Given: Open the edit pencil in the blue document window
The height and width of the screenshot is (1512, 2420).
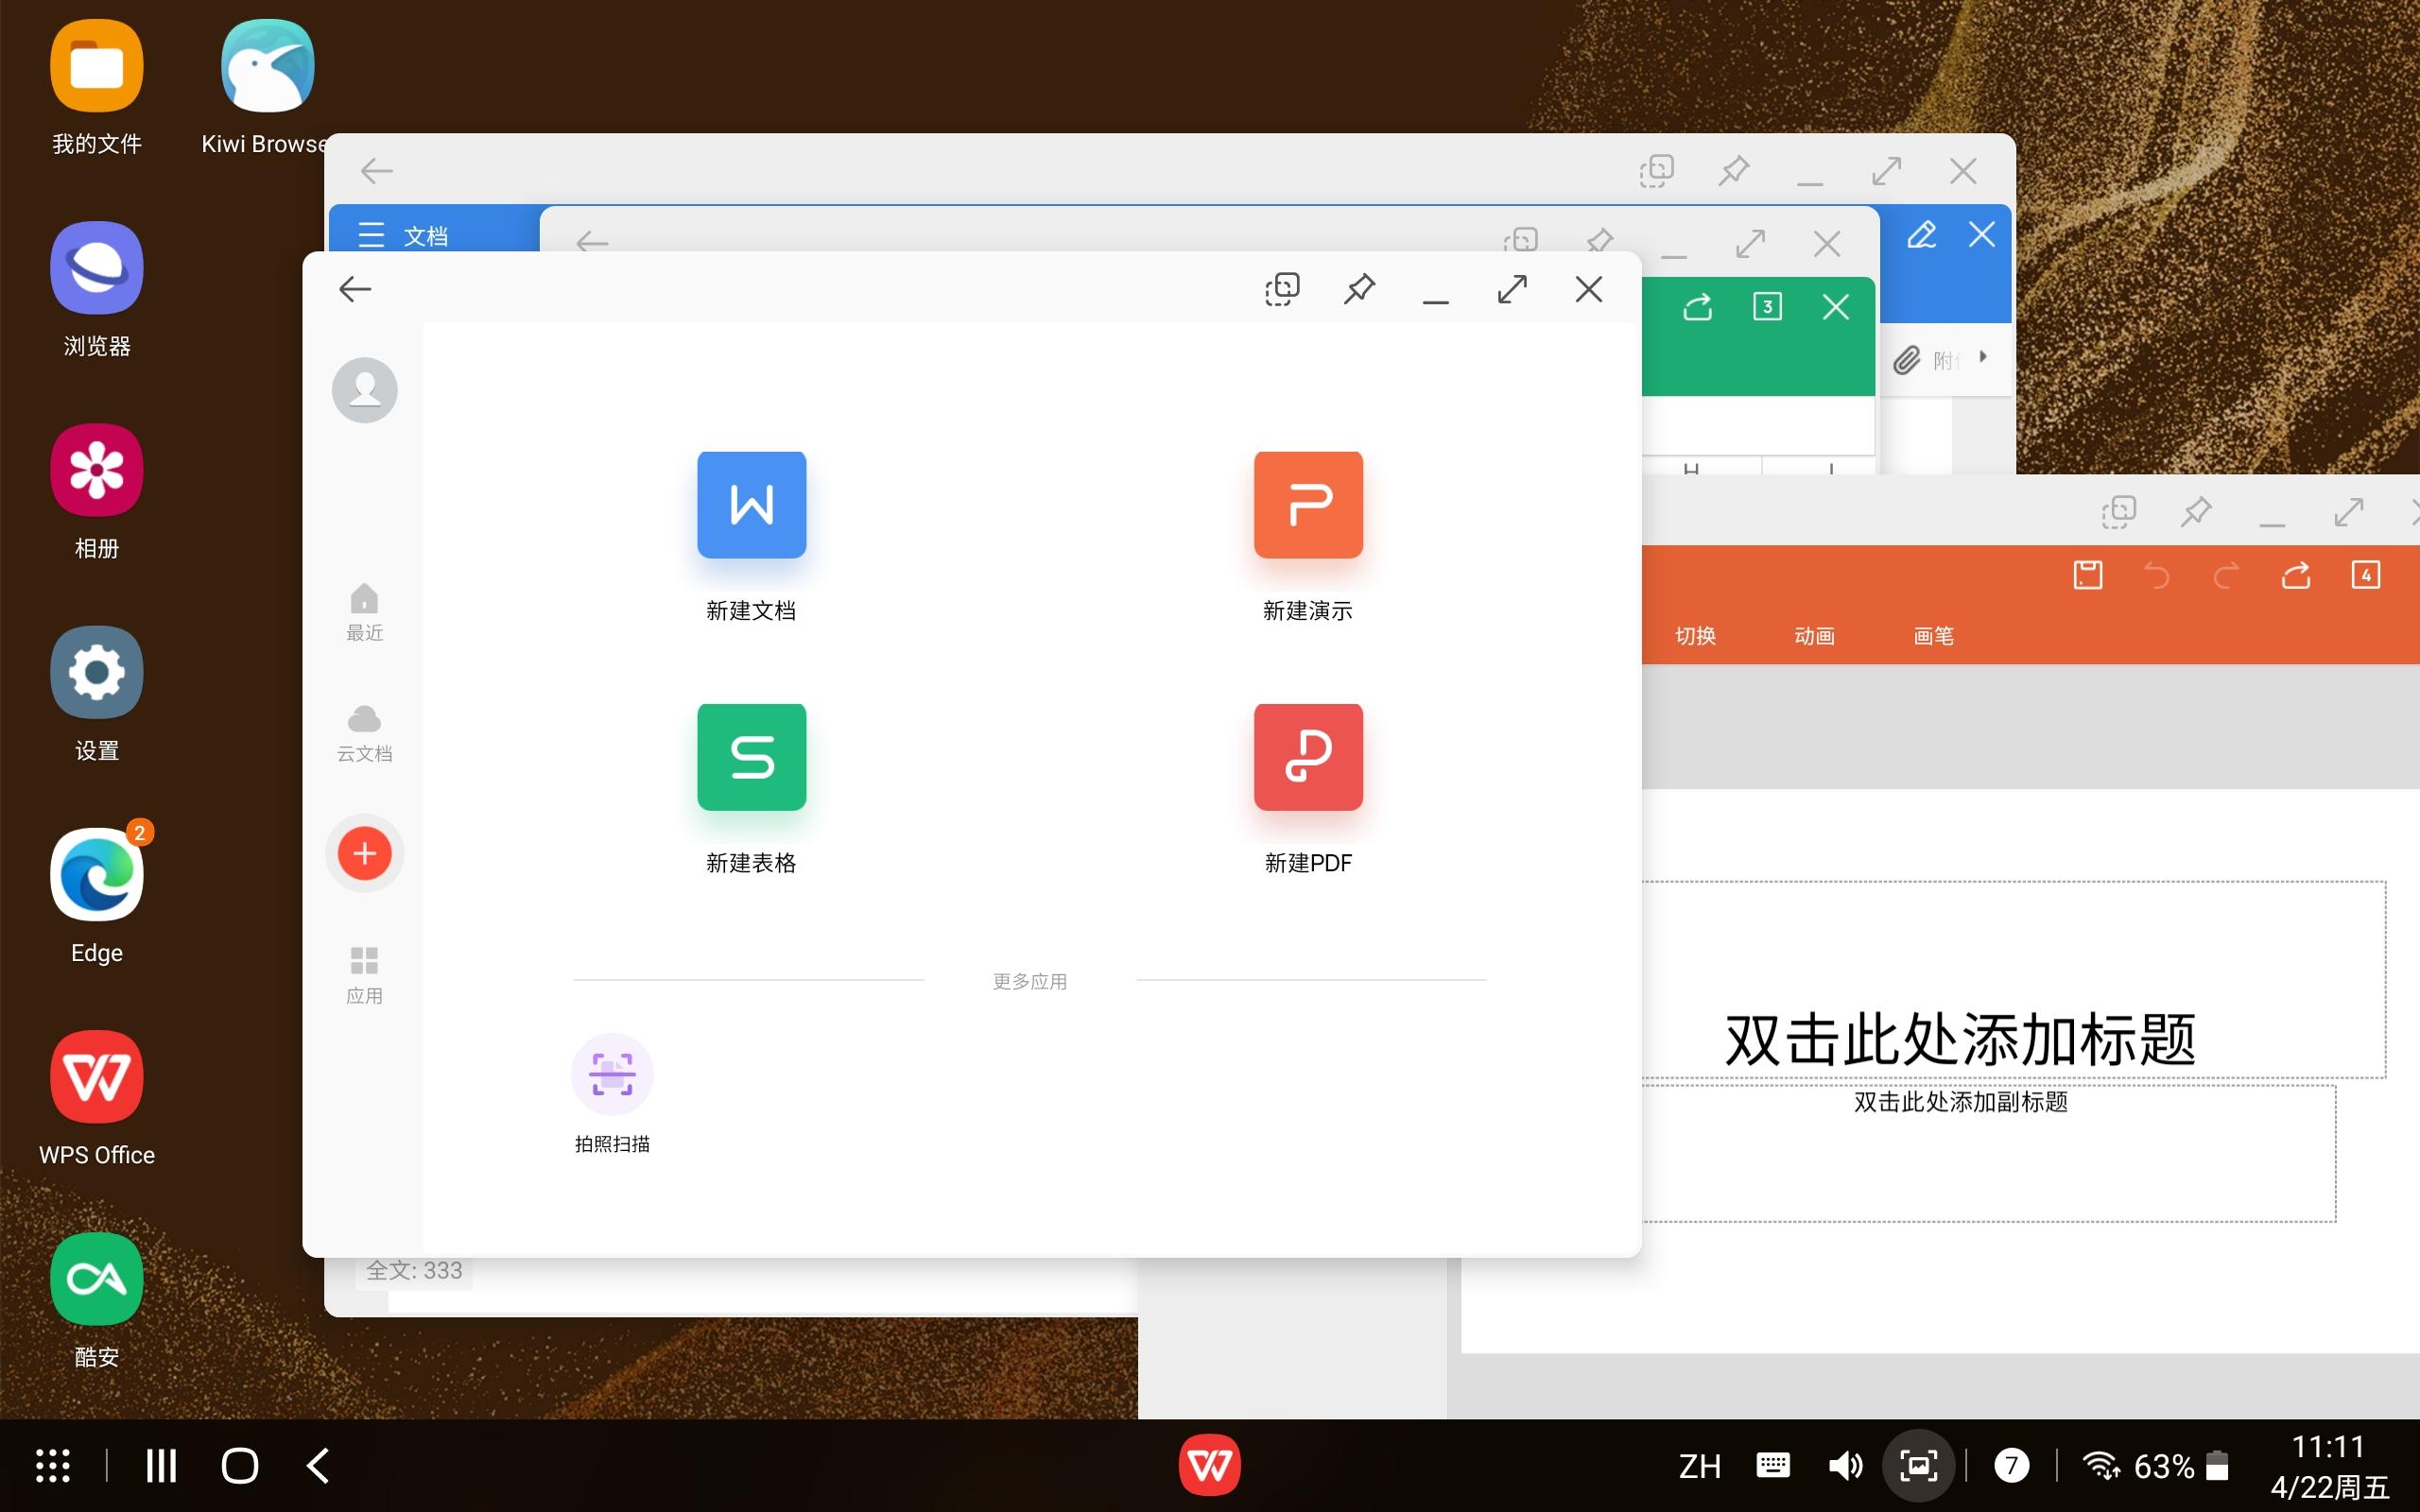Looking at the screenshot, I should (1923, 235).
